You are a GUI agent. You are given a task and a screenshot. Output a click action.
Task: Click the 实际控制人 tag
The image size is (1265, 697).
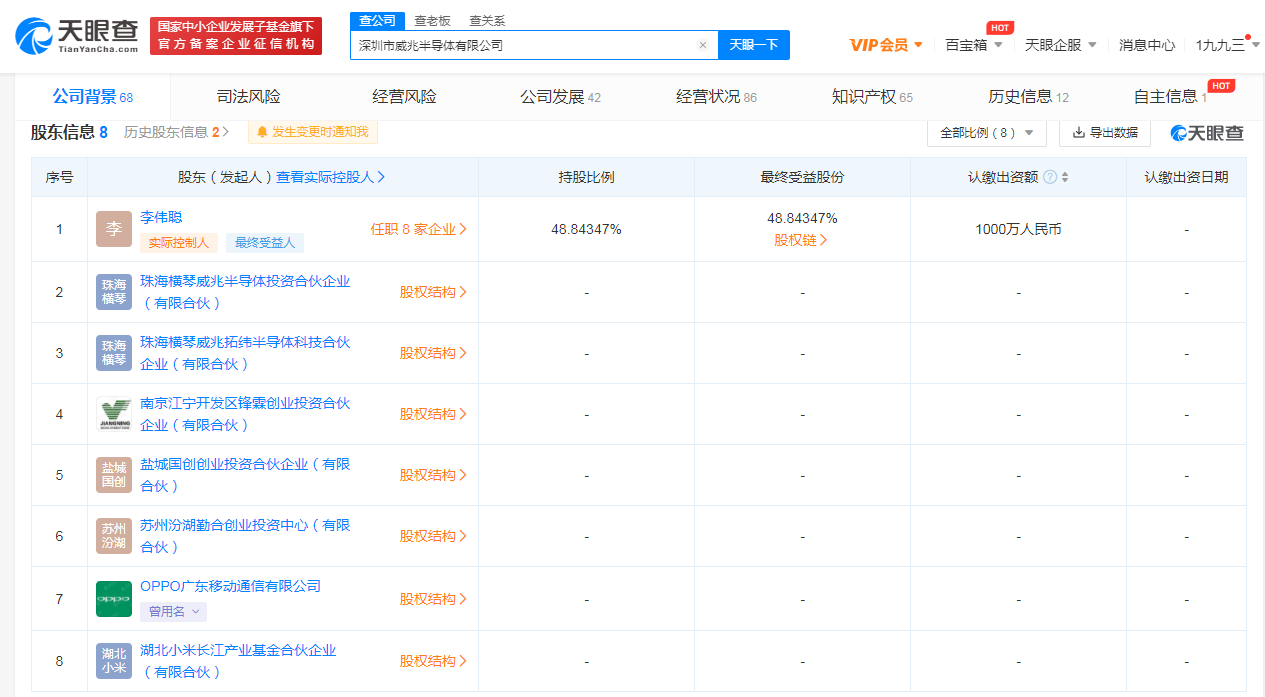pos(179,243)
